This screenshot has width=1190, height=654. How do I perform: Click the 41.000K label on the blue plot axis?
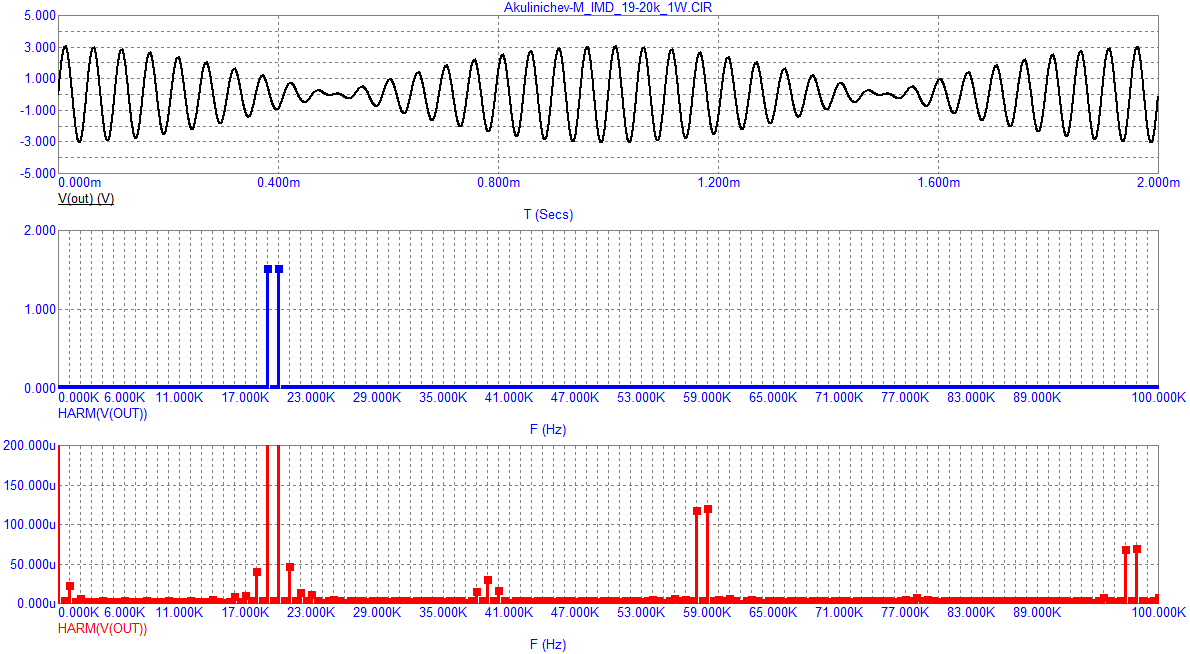pyautogui.click(x=508, y=398)
